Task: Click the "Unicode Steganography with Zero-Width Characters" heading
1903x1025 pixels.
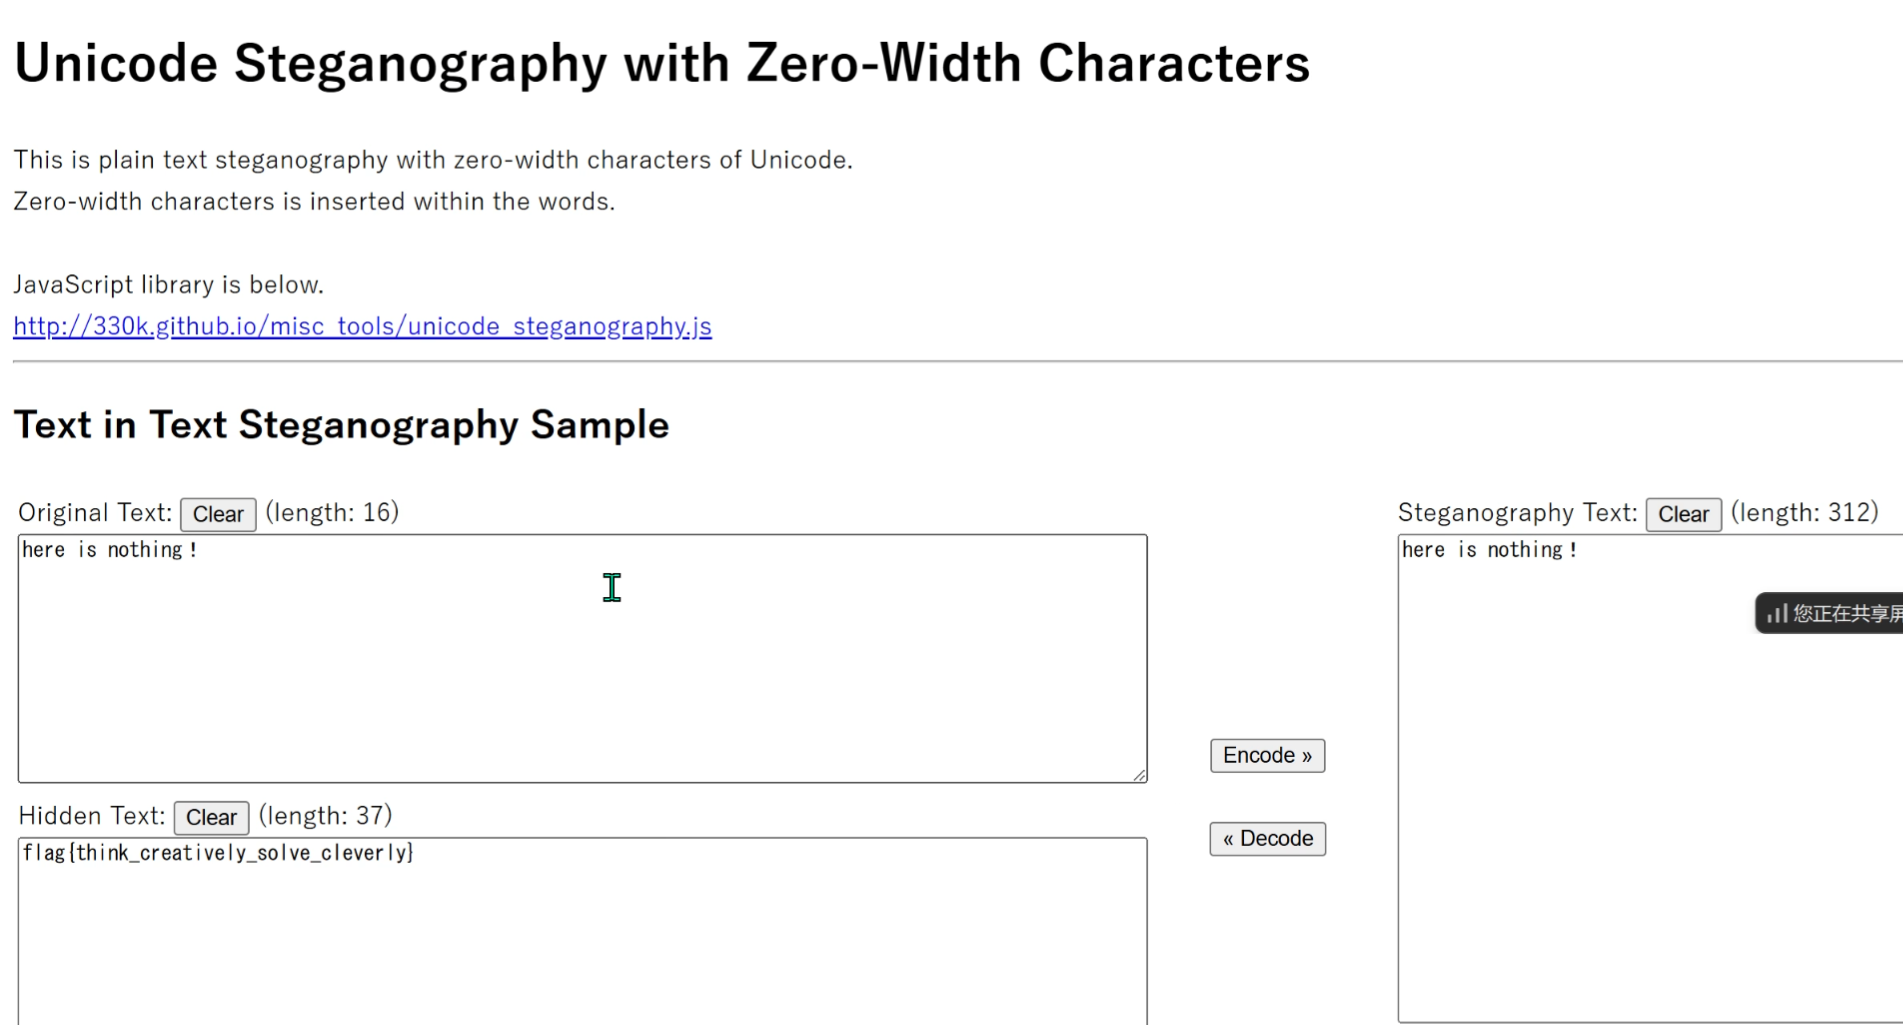Action: point(661,63)
